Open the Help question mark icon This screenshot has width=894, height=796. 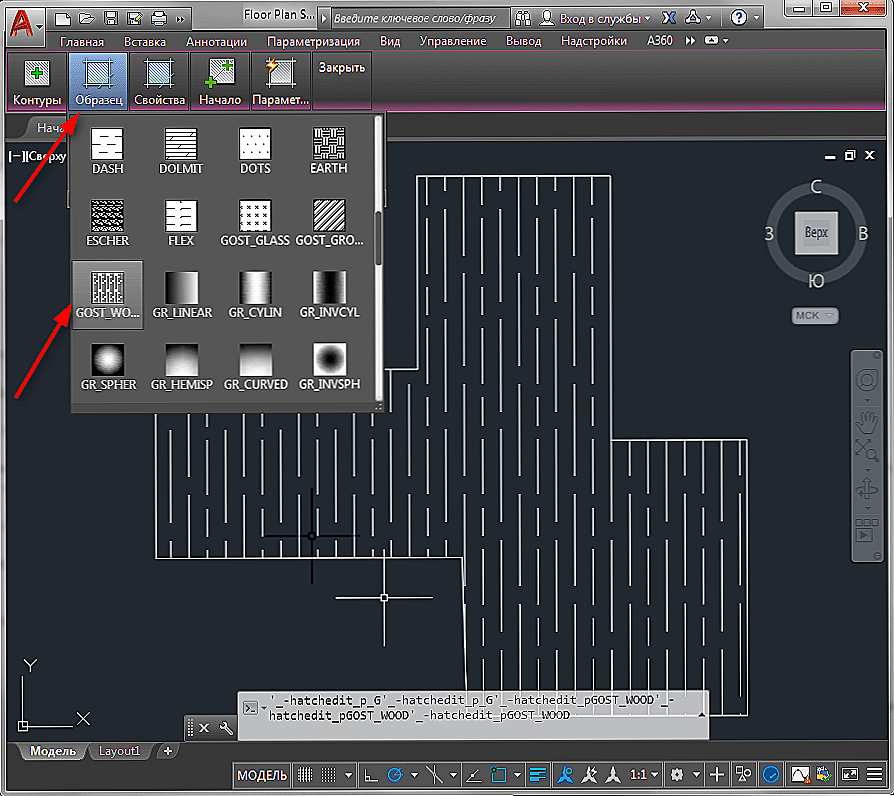coord(739,18)
